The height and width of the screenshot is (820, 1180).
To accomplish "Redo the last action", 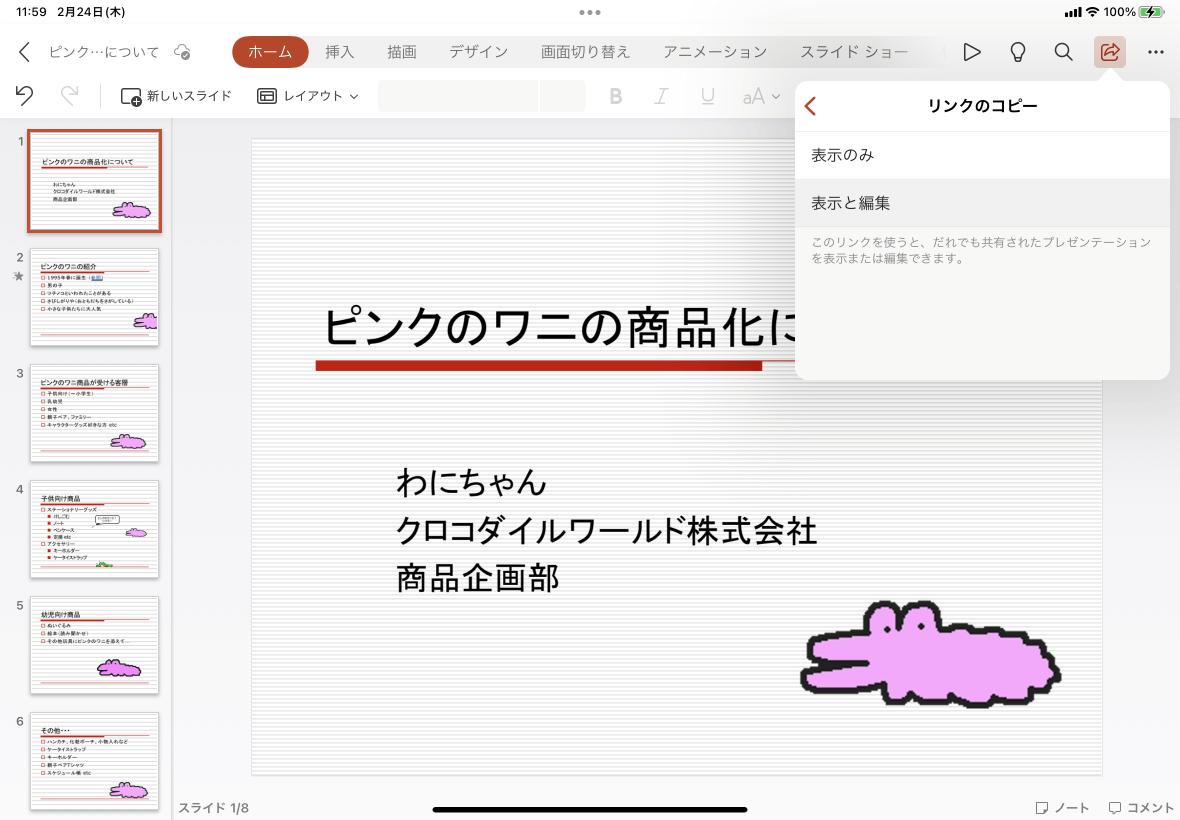I will (x=69, y=96).
